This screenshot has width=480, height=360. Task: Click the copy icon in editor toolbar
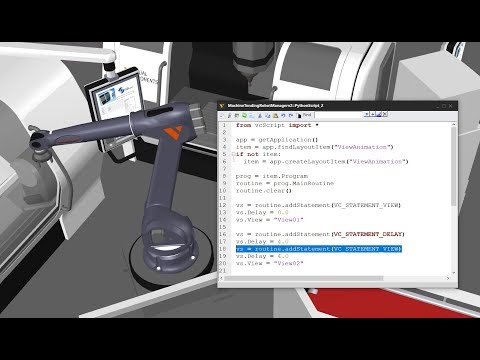click(267, 116)
